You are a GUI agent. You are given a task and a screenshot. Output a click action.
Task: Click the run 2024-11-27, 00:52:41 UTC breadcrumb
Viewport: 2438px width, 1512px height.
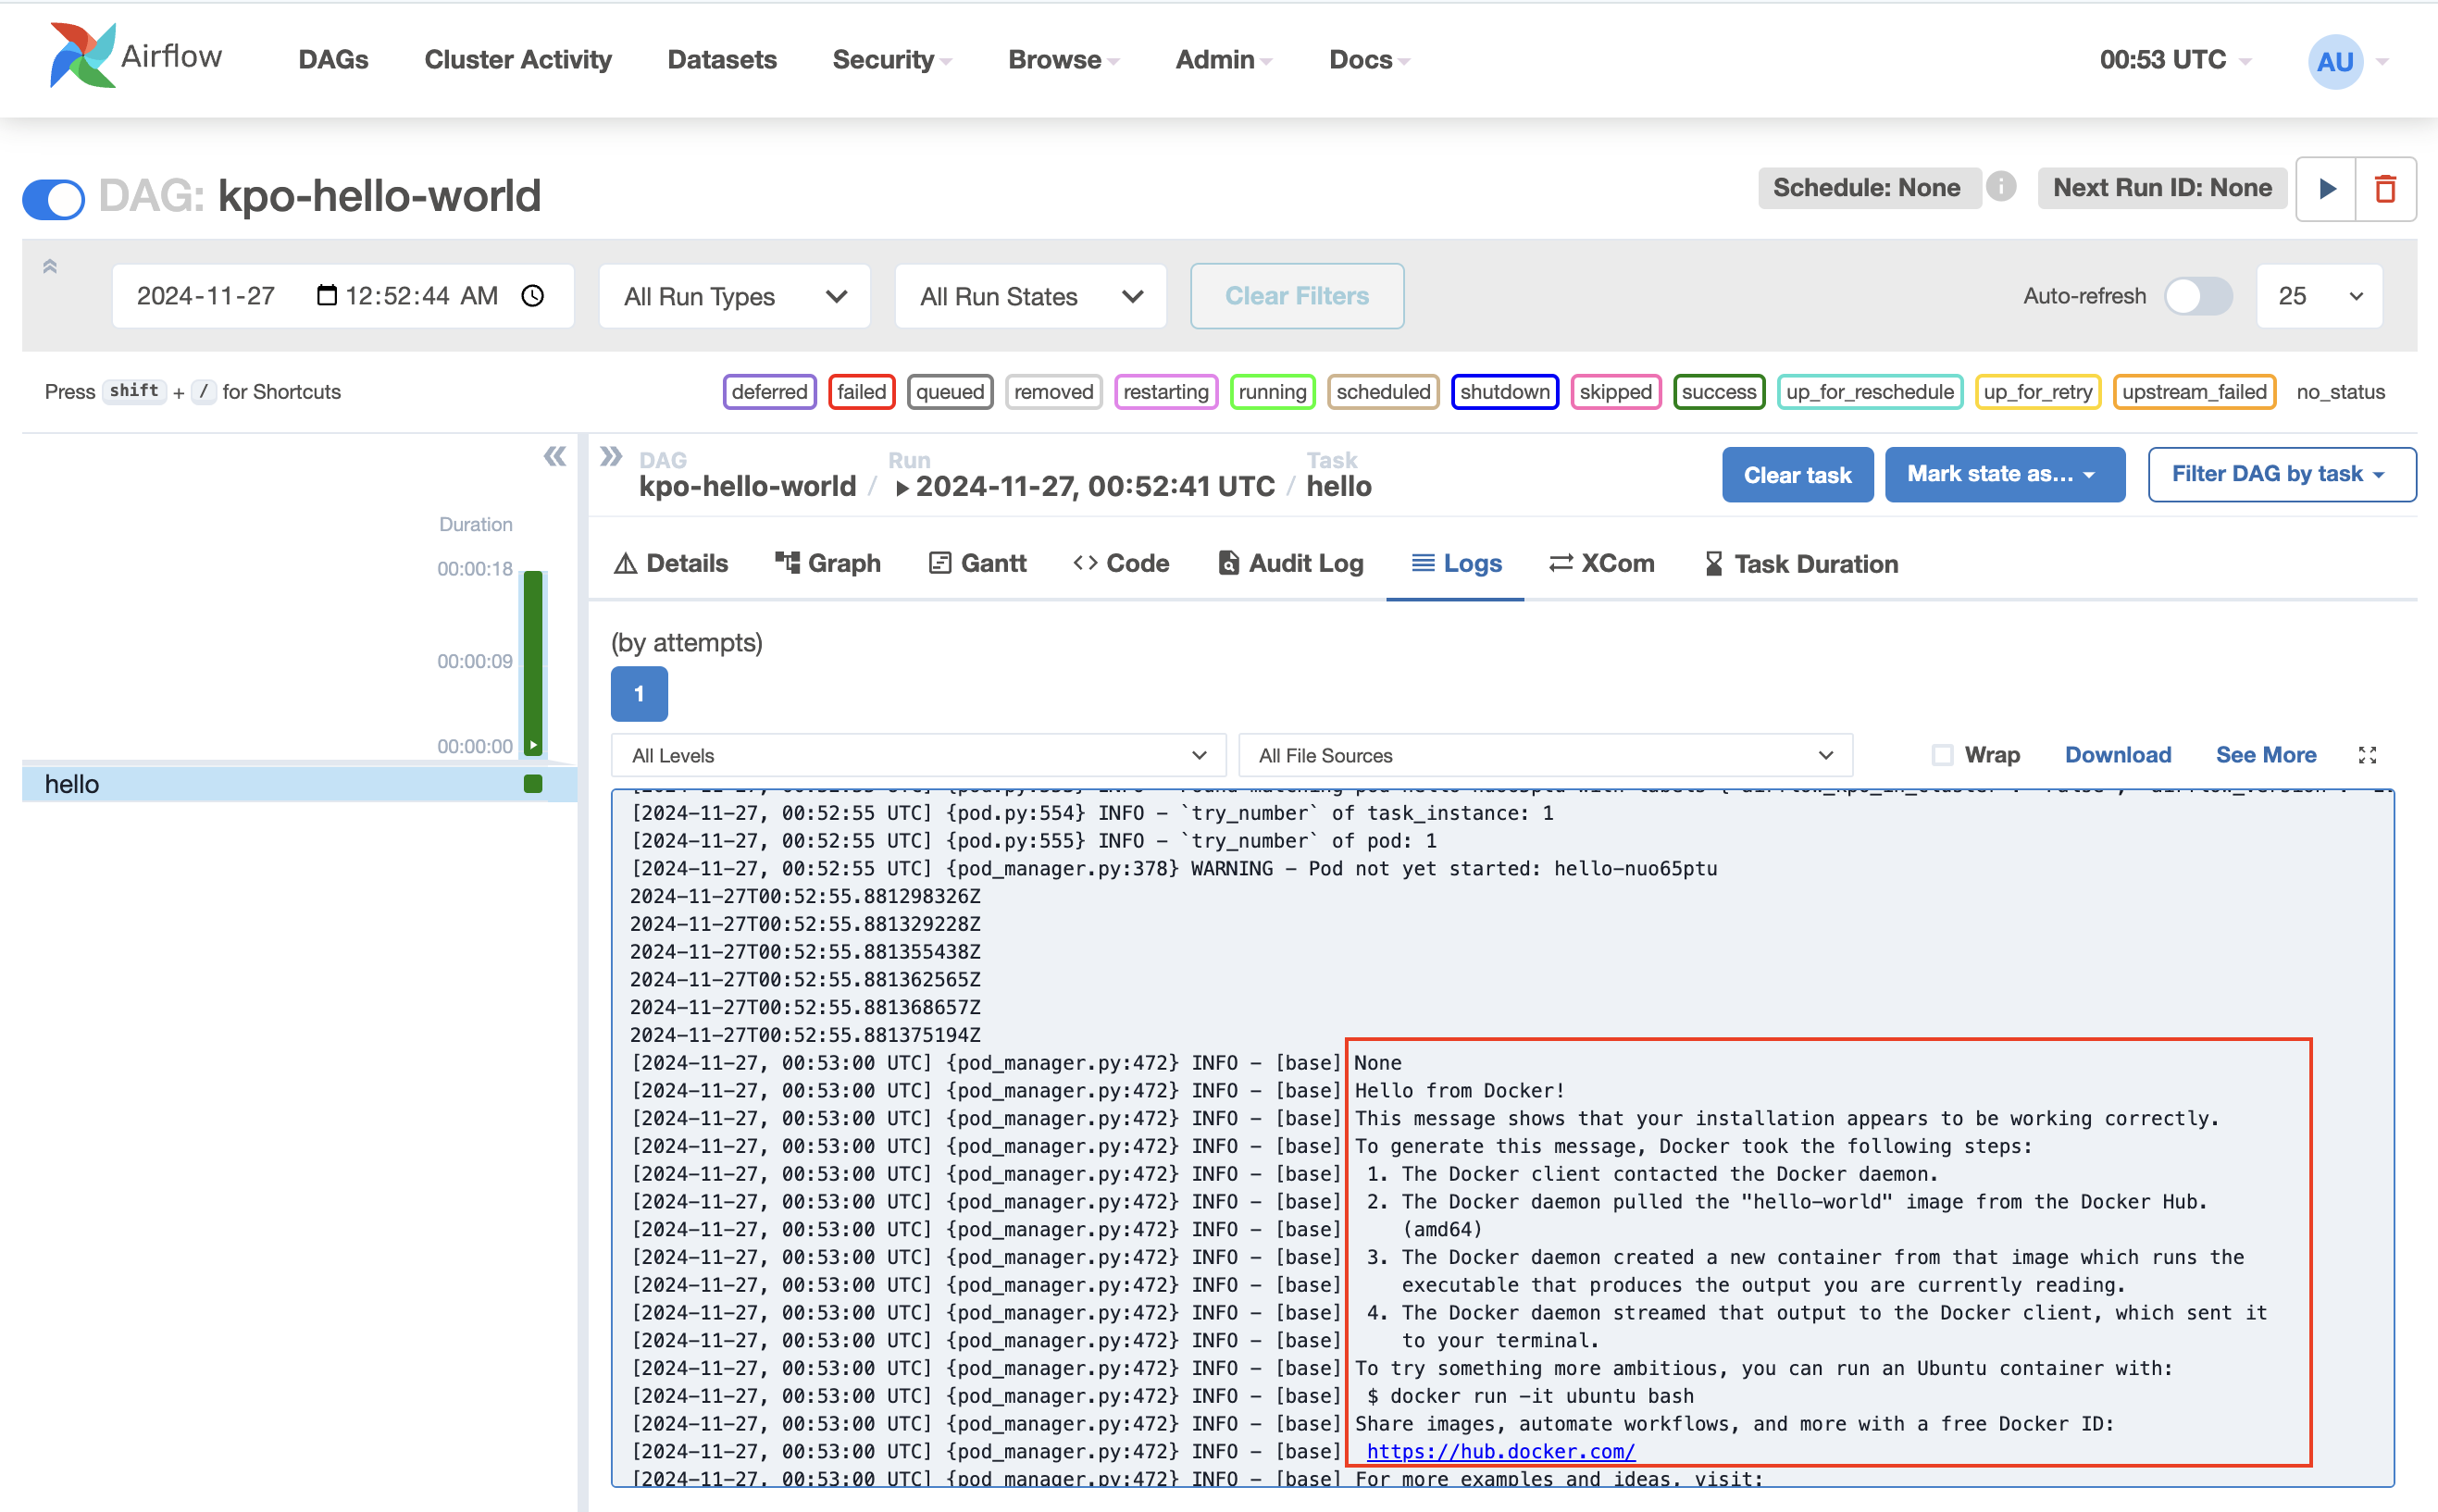[x=1086, y=486]
